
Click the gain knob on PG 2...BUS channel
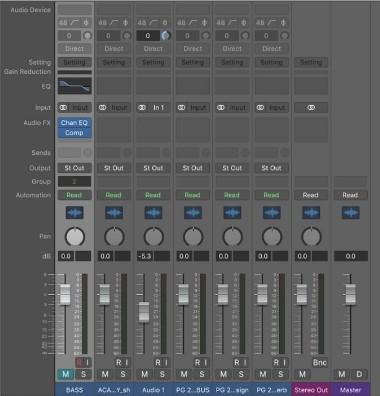click(x=205, y=35)
